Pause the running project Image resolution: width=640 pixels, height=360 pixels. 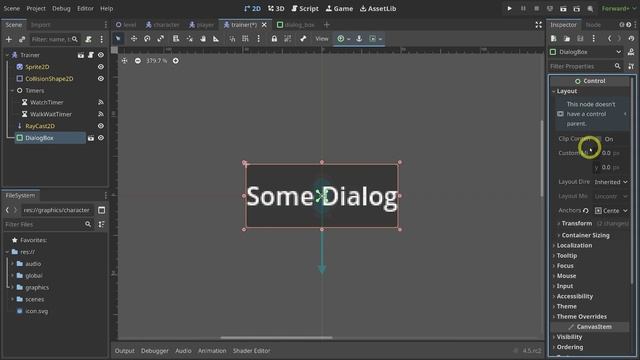point(523,8)
